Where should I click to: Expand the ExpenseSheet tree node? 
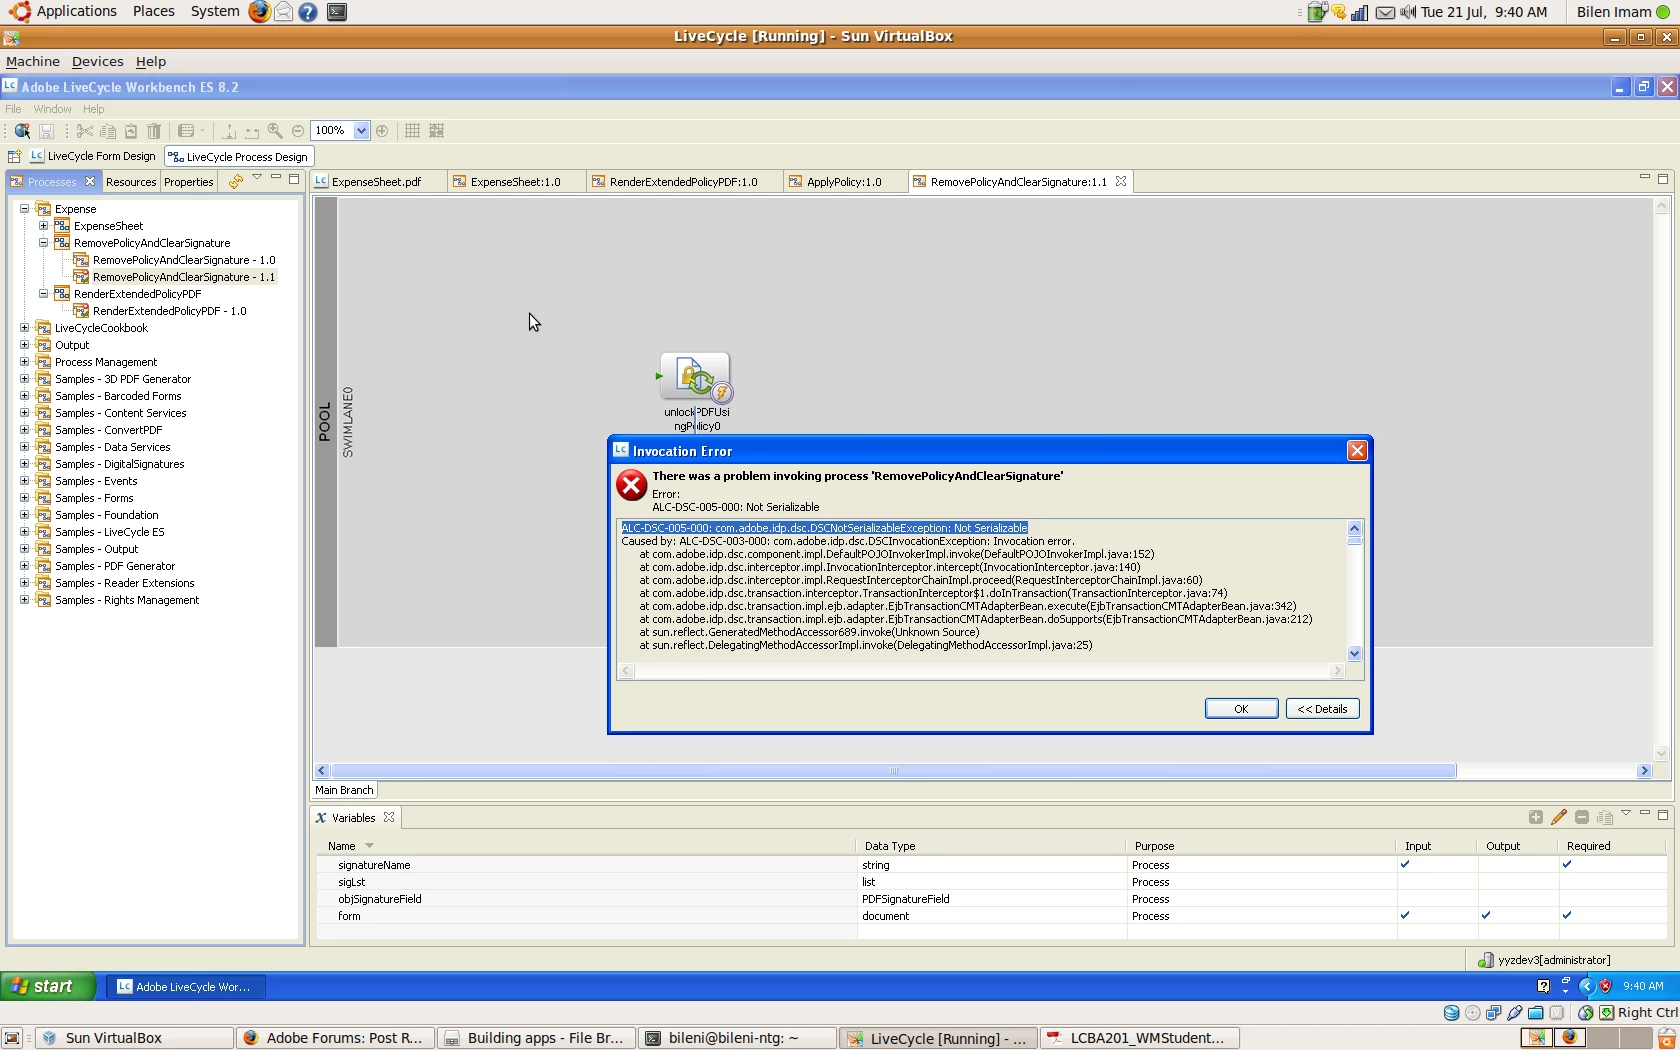pos(43,226)
